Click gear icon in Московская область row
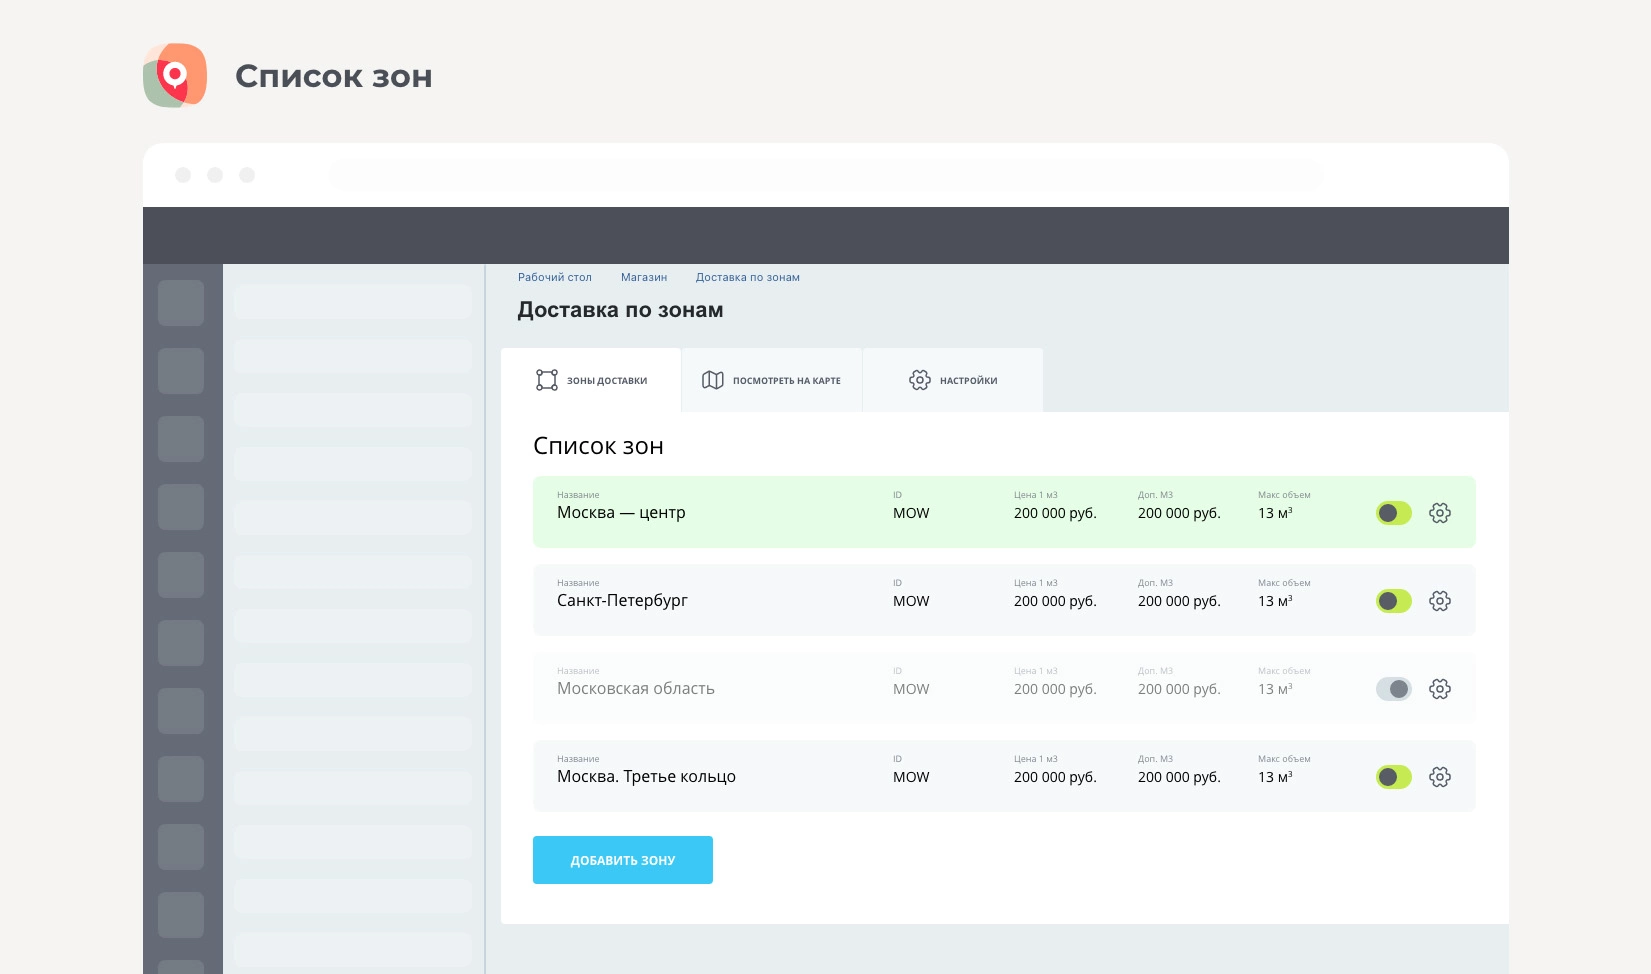 (x=1439, y=689)
